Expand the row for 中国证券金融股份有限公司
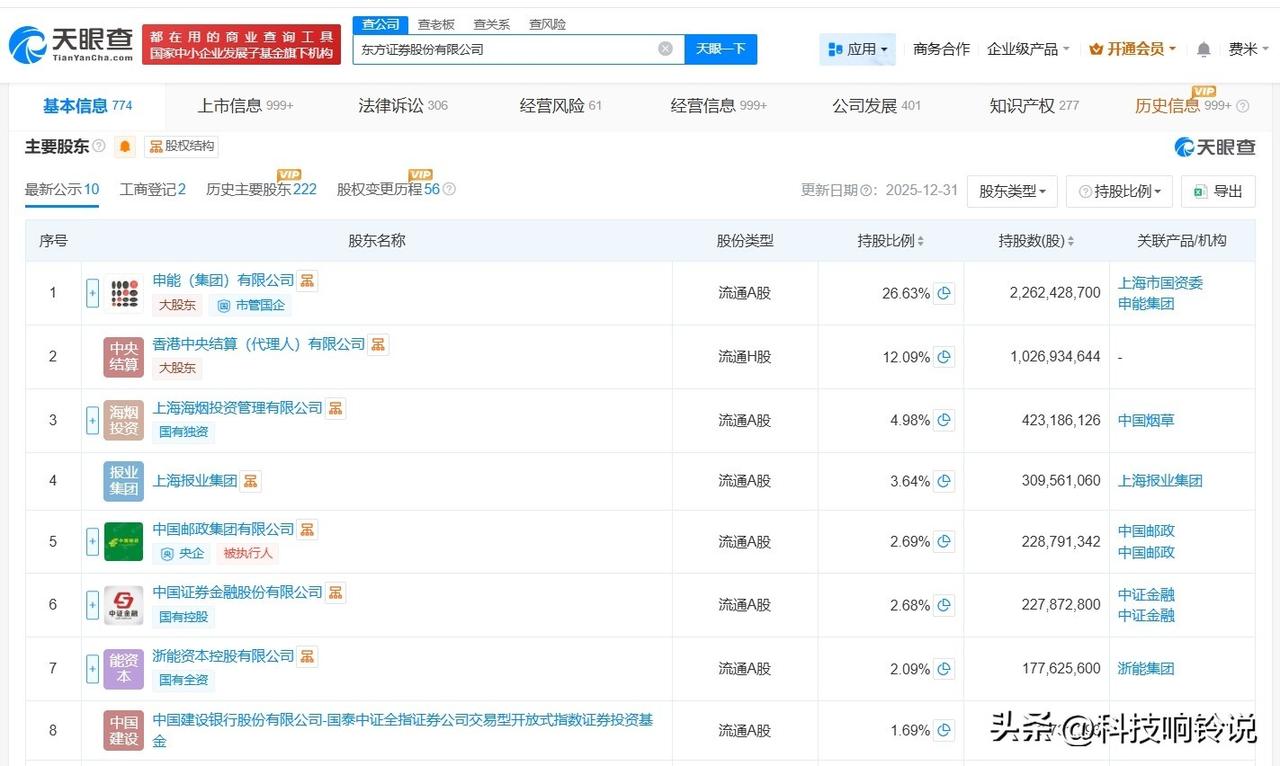Image resolution: width=1280 pixels, height=766 pixels. [92, 605]
